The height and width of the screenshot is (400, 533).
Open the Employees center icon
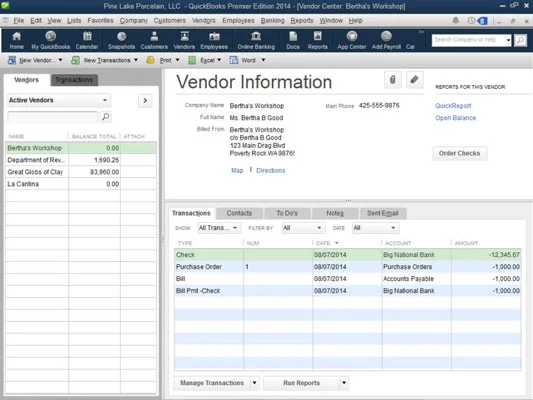[x=214, y=40]
